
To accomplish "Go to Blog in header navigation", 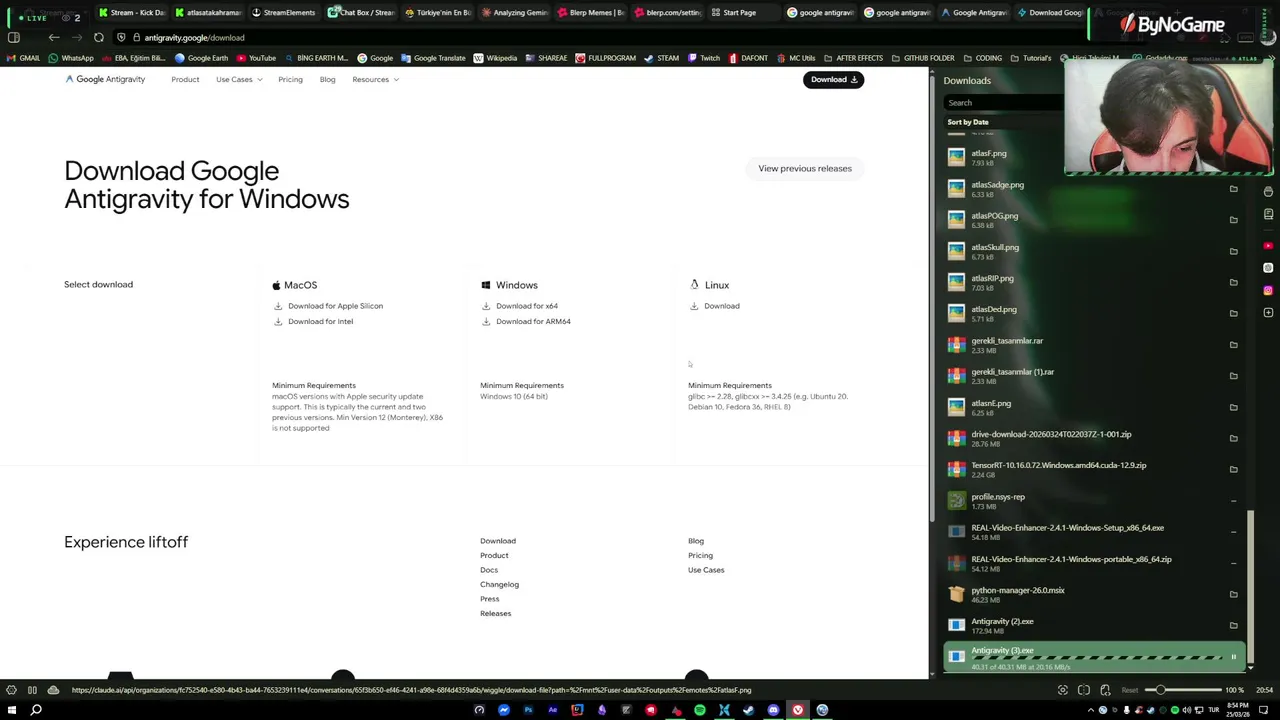I will (x=327, y=79).
